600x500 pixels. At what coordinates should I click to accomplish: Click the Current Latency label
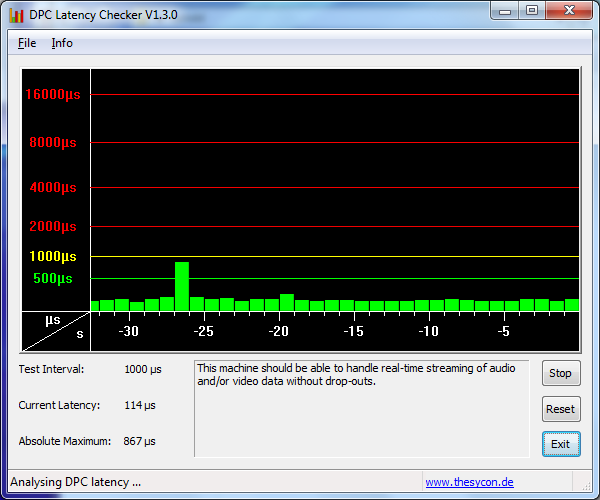tap(59, 406)
